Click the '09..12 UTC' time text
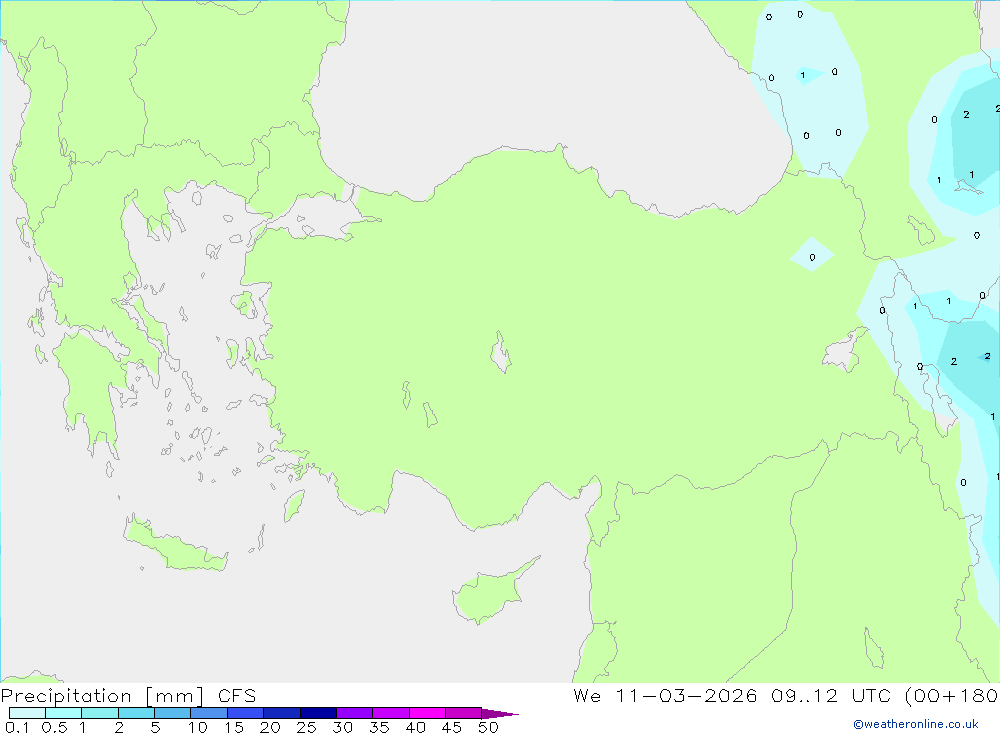Screen dimensions: 1000x733 pos(832,696)
